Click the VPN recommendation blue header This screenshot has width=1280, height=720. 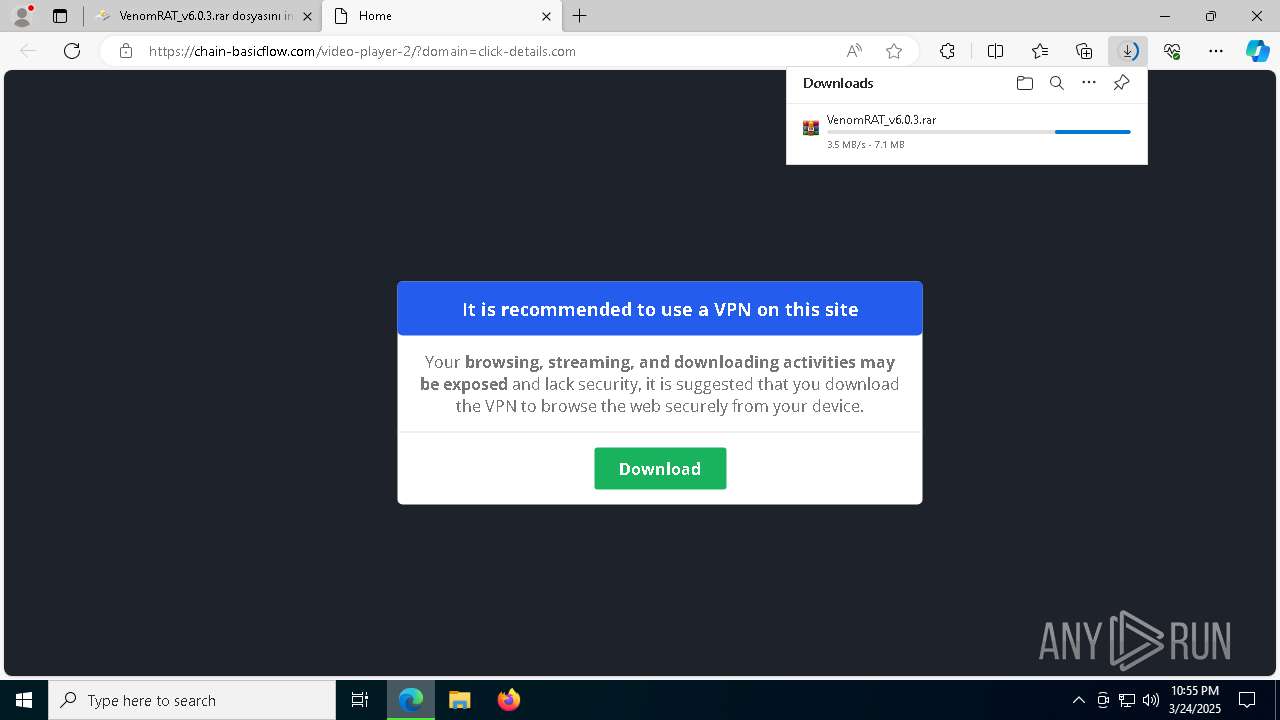point(660,309)
